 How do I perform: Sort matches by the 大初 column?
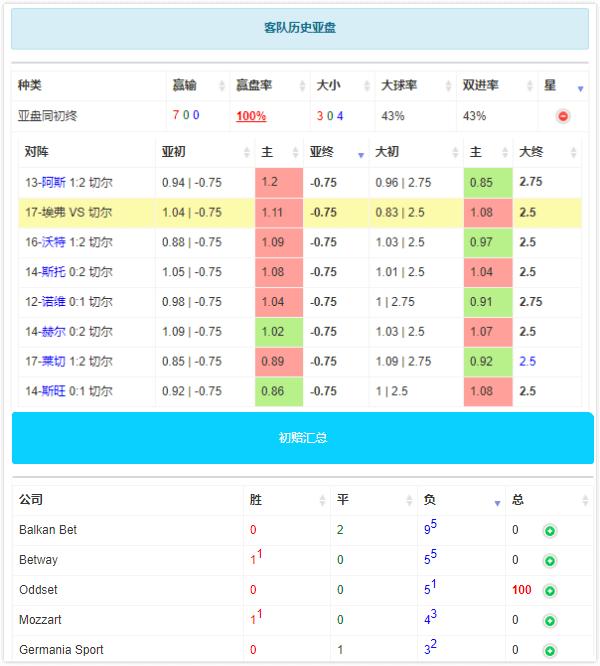tap(416, 152)
